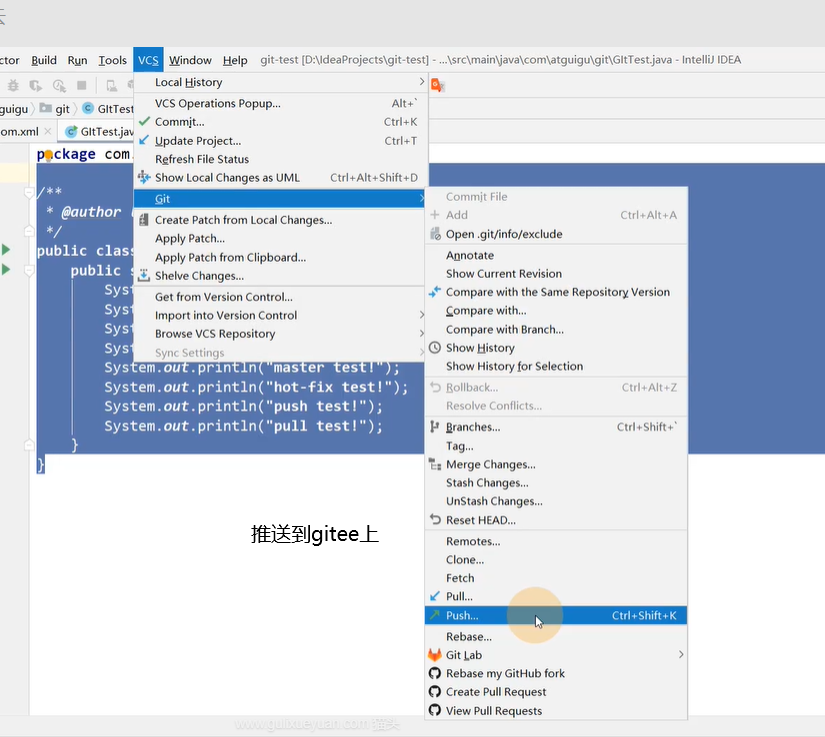Select UnStash Changes... entry
This screenshot has height=737, width=825.
coord(556,501)
